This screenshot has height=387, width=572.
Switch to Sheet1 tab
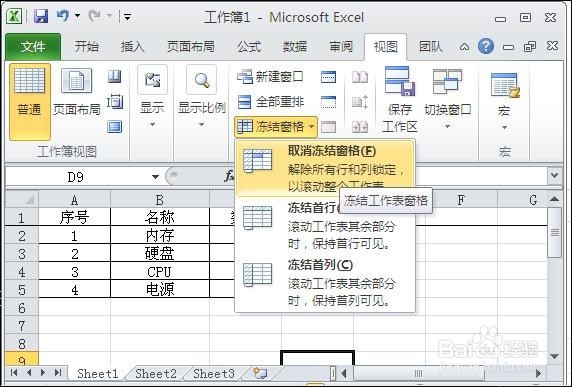[x=97, y=374]
